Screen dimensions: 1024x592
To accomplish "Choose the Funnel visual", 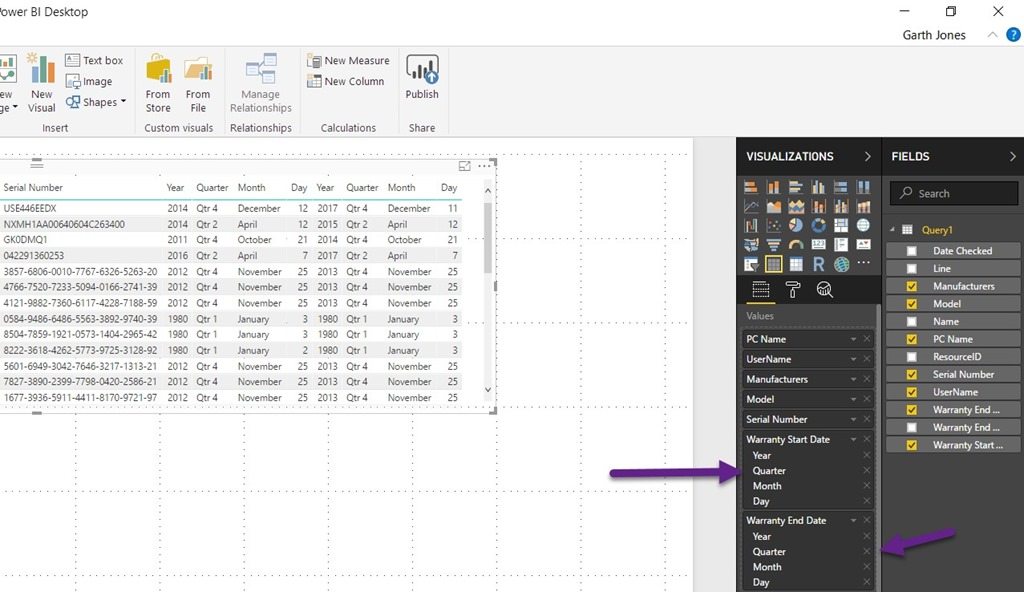I will pyautogui.click(x=773, y=245).
